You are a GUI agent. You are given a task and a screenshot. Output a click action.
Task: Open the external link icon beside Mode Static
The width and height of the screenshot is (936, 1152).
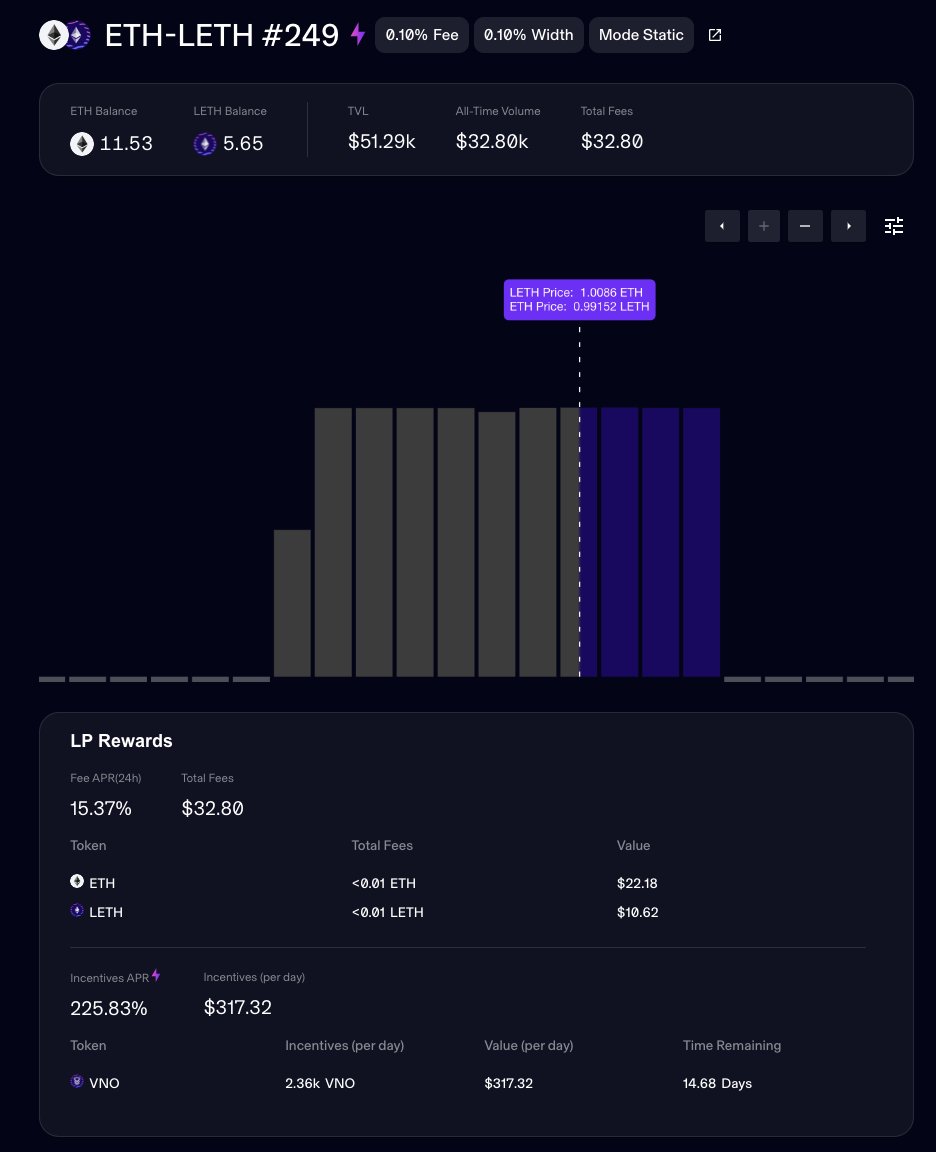(x=714, y=35)
